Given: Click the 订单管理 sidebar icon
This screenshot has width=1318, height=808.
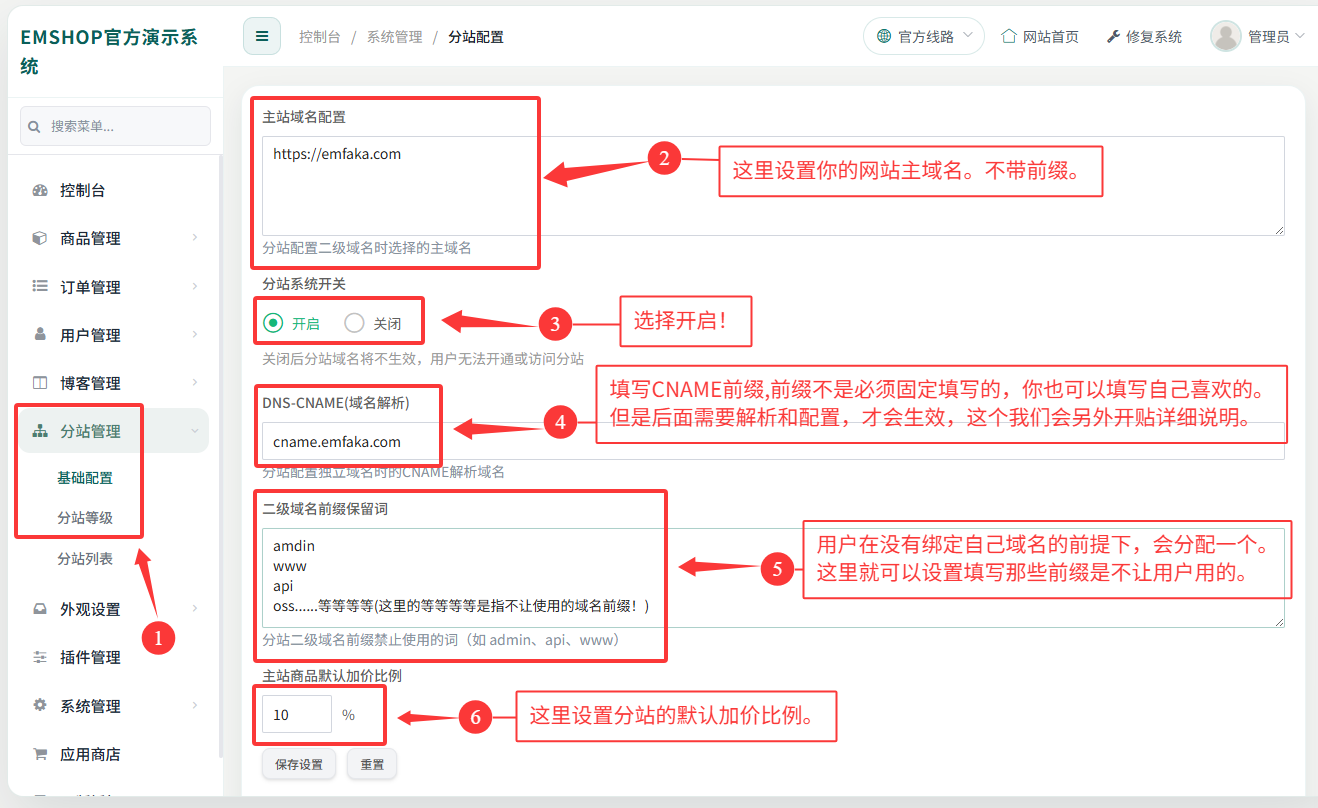Looking at the screenshot, I should point(38,286).
